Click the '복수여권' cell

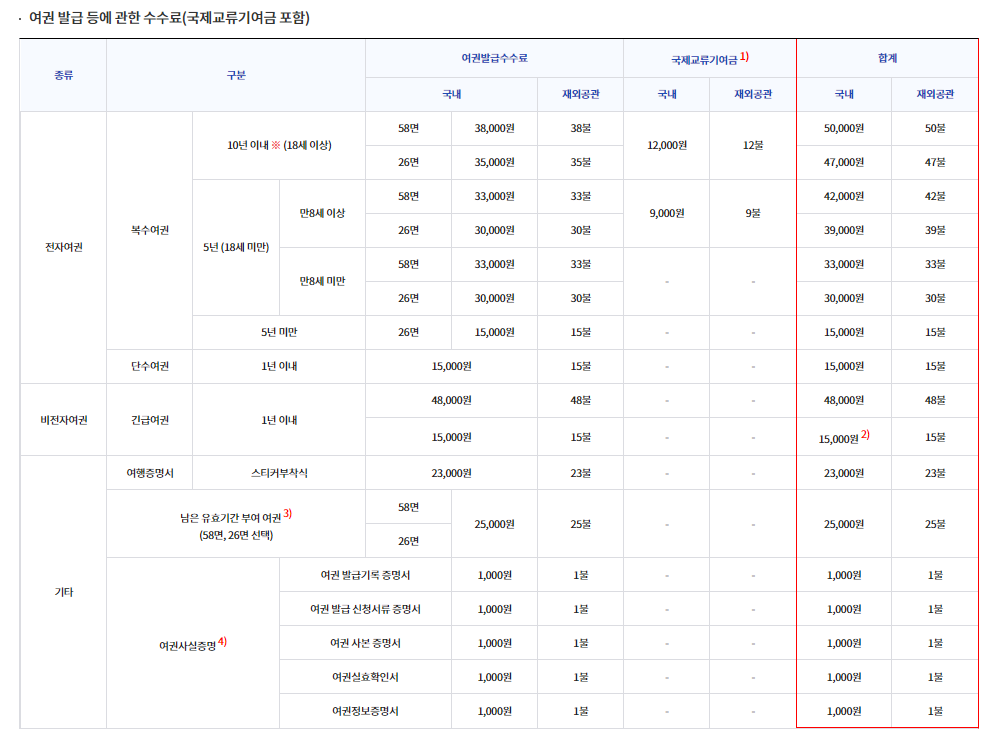coord(150,230)
